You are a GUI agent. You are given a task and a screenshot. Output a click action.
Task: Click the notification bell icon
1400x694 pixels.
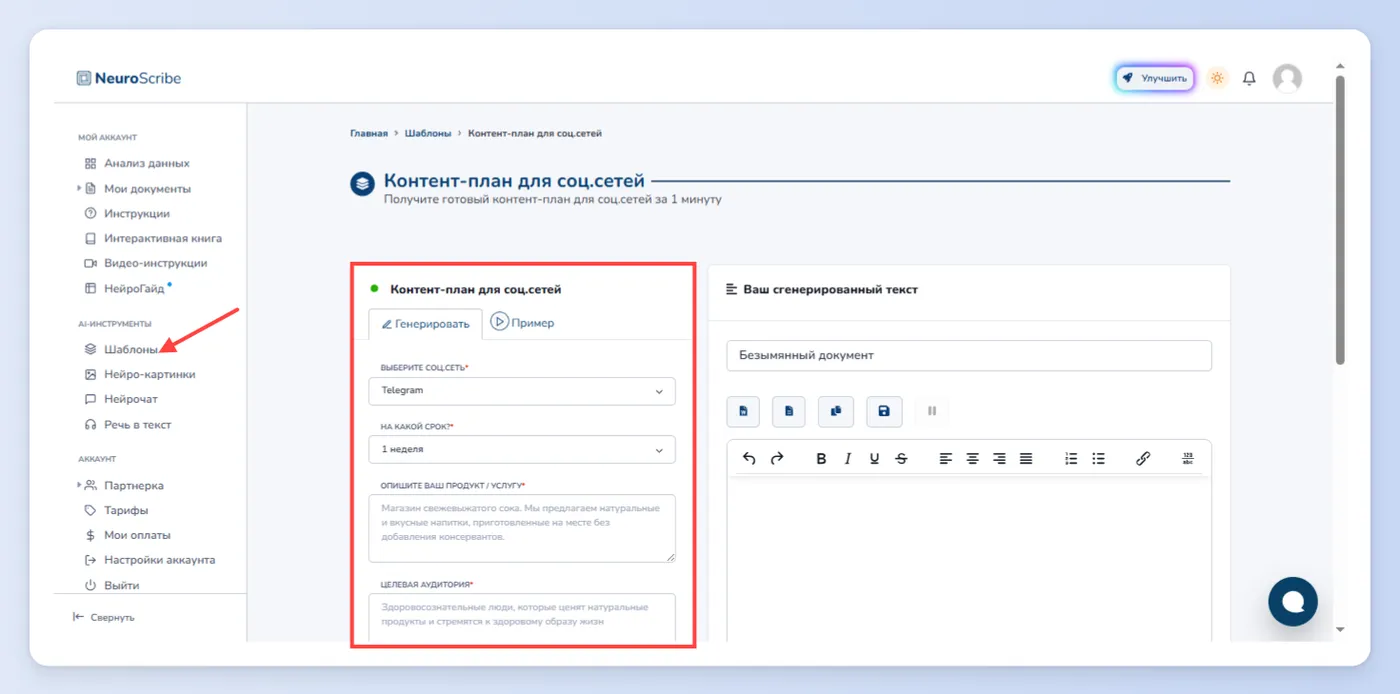(1249, 78)
